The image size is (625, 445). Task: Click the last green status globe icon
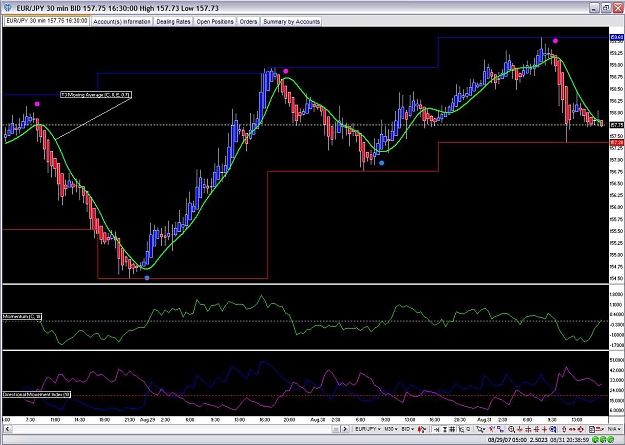click(x=611, y=439)
